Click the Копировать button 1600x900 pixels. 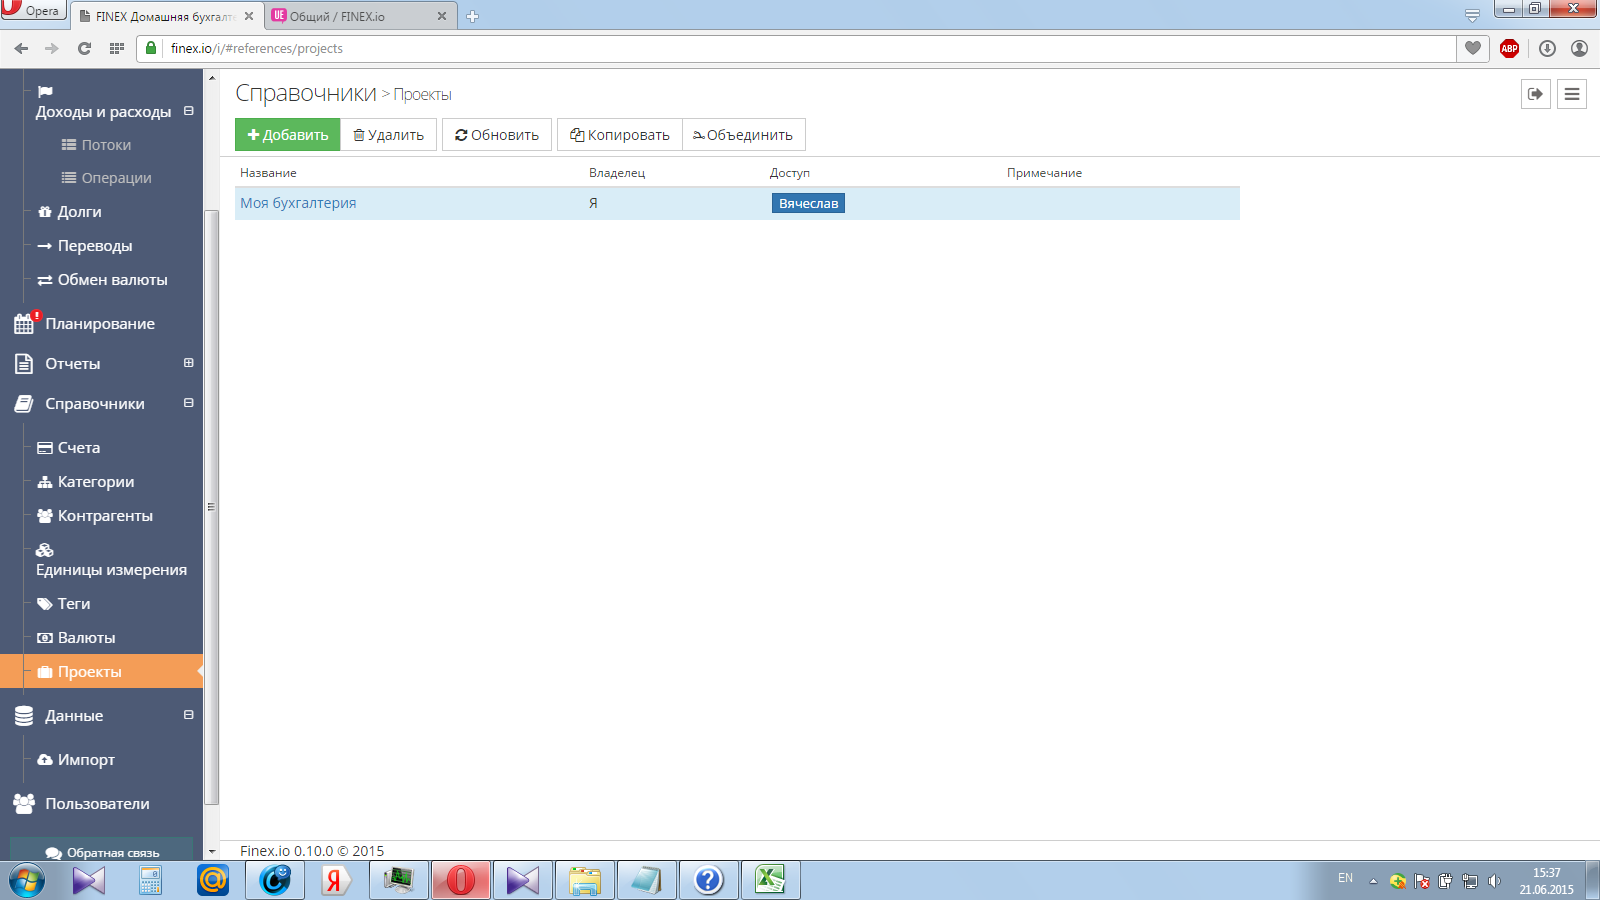[x=620, y=135]
